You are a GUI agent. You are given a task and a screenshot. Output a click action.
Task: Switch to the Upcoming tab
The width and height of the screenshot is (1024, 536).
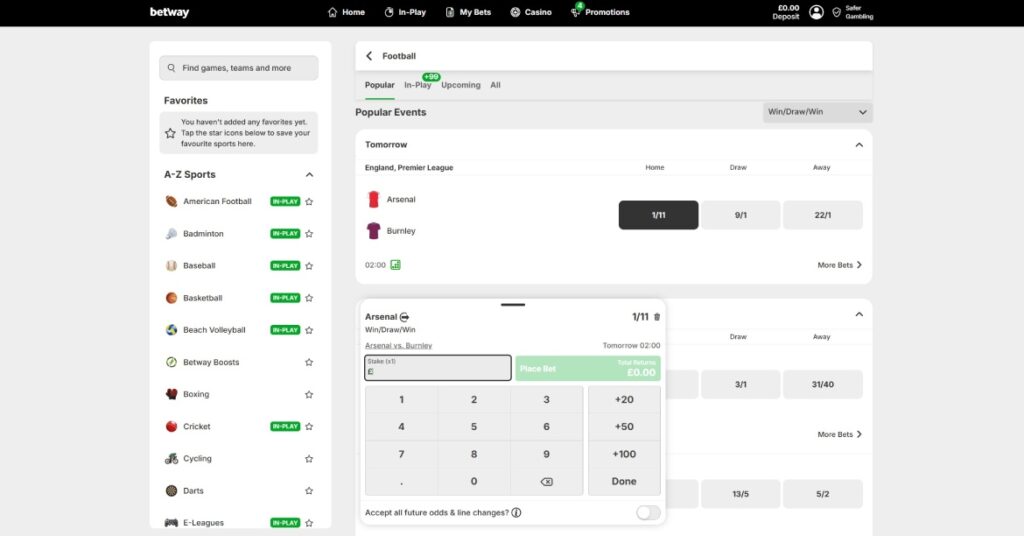pyautogui.click(x=460, y=85)
